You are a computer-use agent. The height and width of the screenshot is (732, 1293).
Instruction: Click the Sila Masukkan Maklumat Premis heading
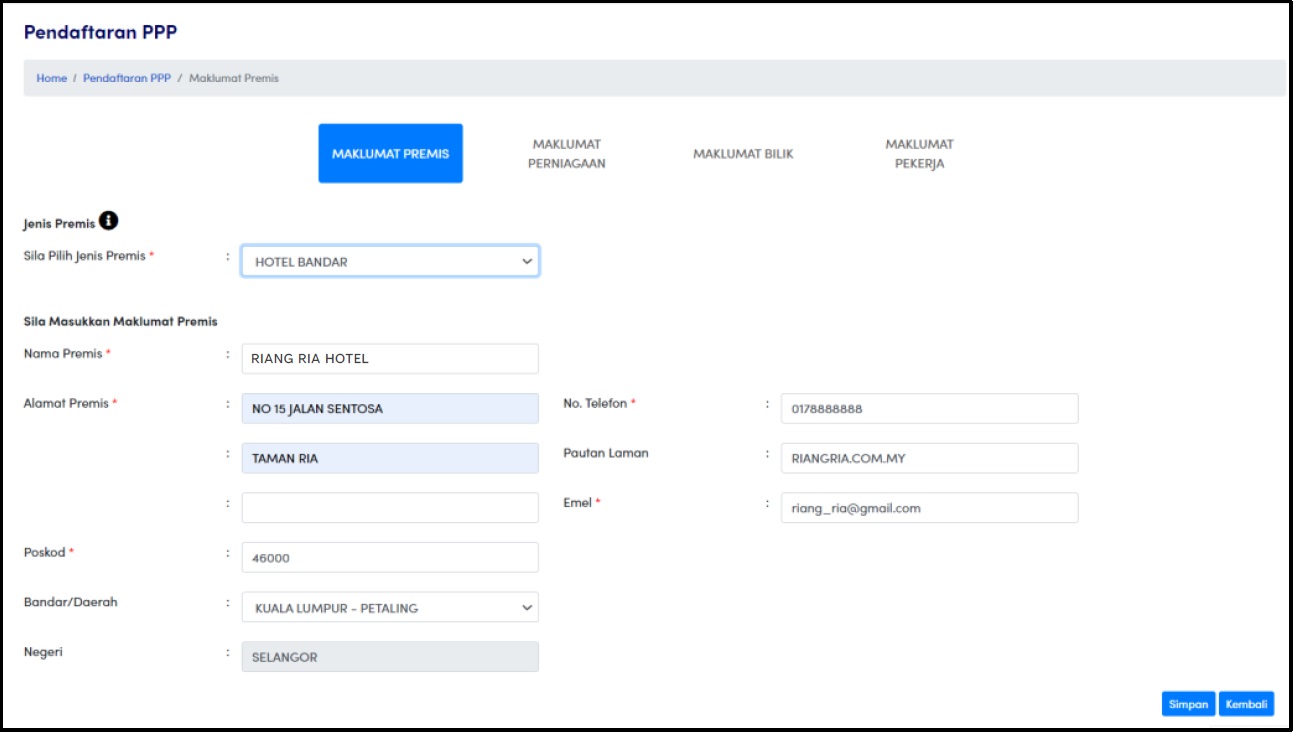coord(120,321)
